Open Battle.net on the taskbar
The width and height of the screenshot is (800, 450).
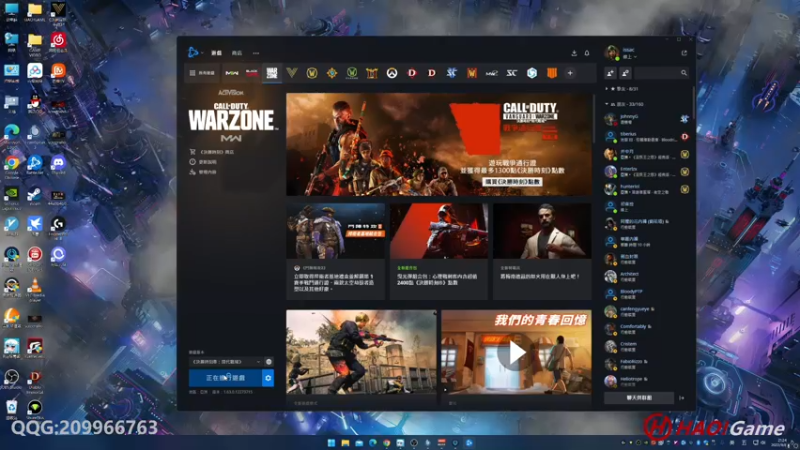[469, 443]
